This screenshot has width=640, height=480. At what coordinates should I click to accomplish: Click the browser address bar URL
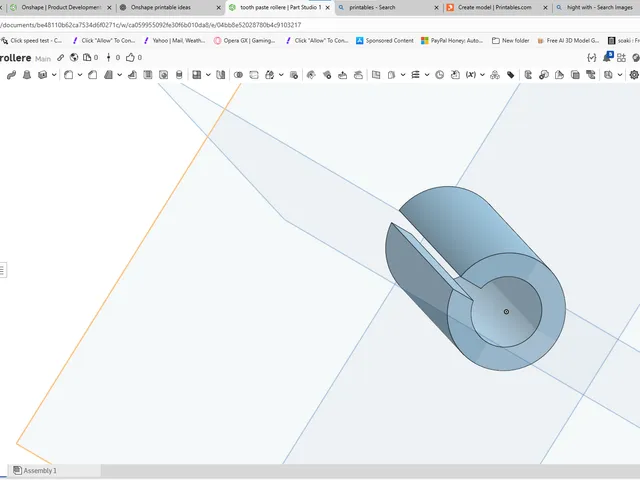tap(151, 25)
